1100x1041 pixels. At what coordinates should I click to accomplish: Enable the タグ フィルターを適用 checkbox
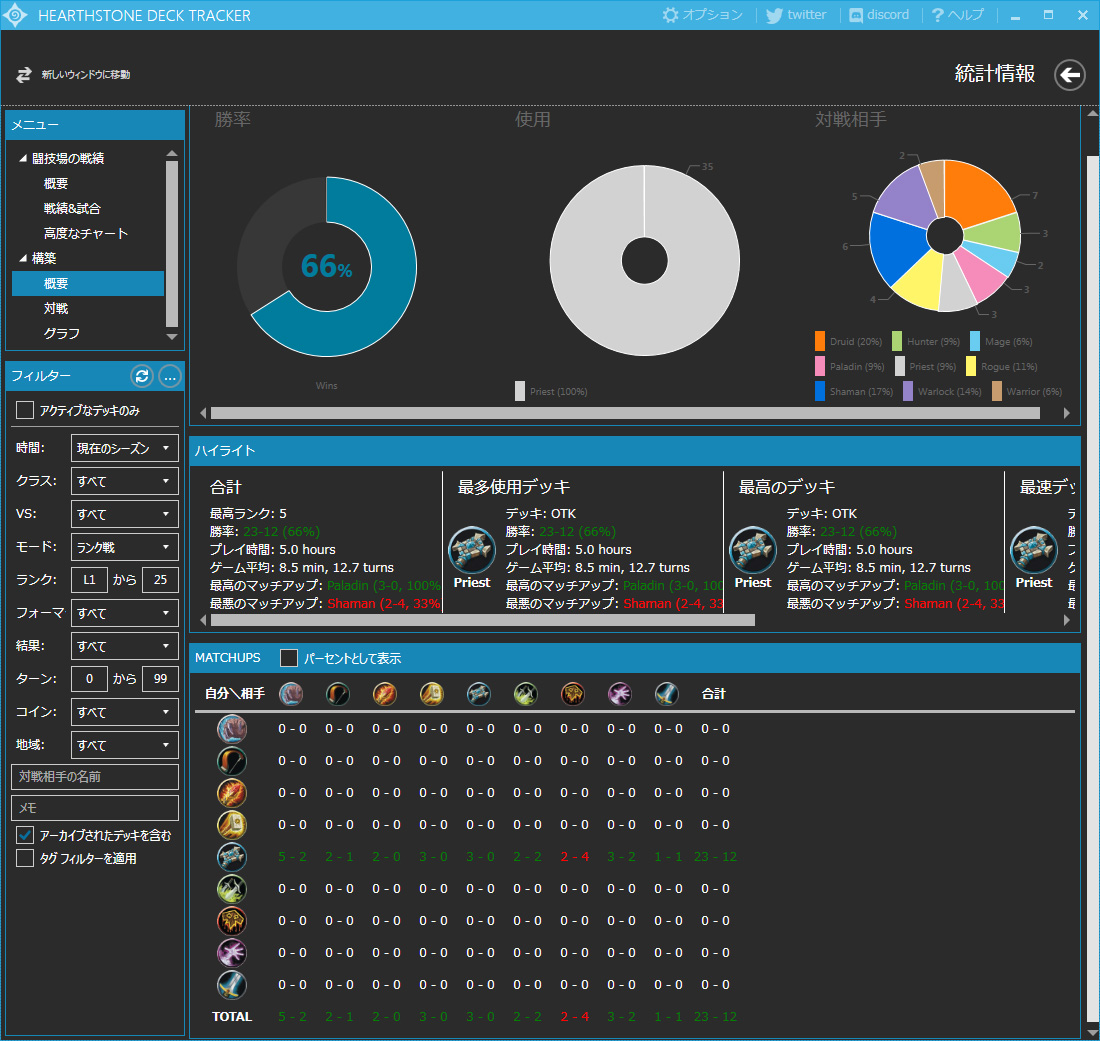click(25, 858)
